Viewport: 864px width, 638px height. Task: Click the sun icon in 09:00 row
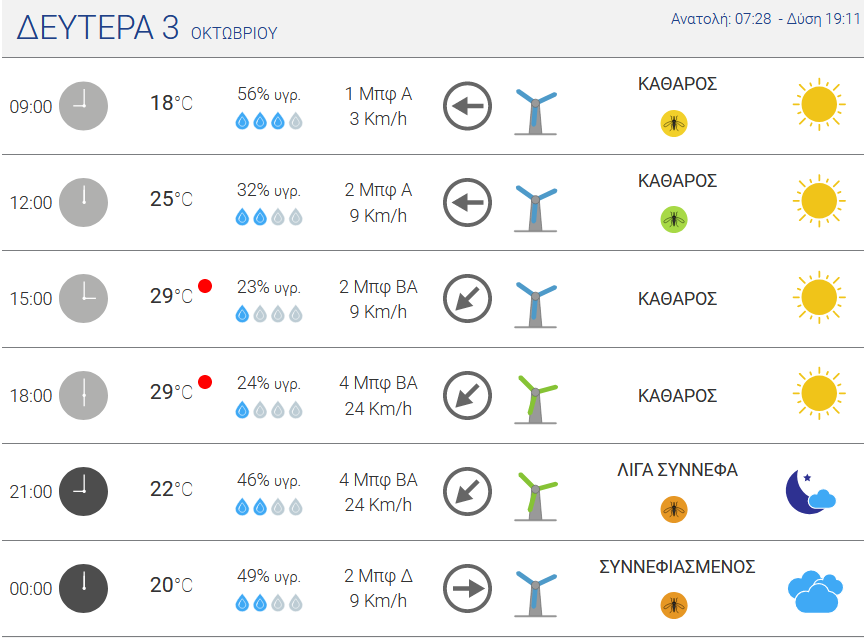[819, 104]
